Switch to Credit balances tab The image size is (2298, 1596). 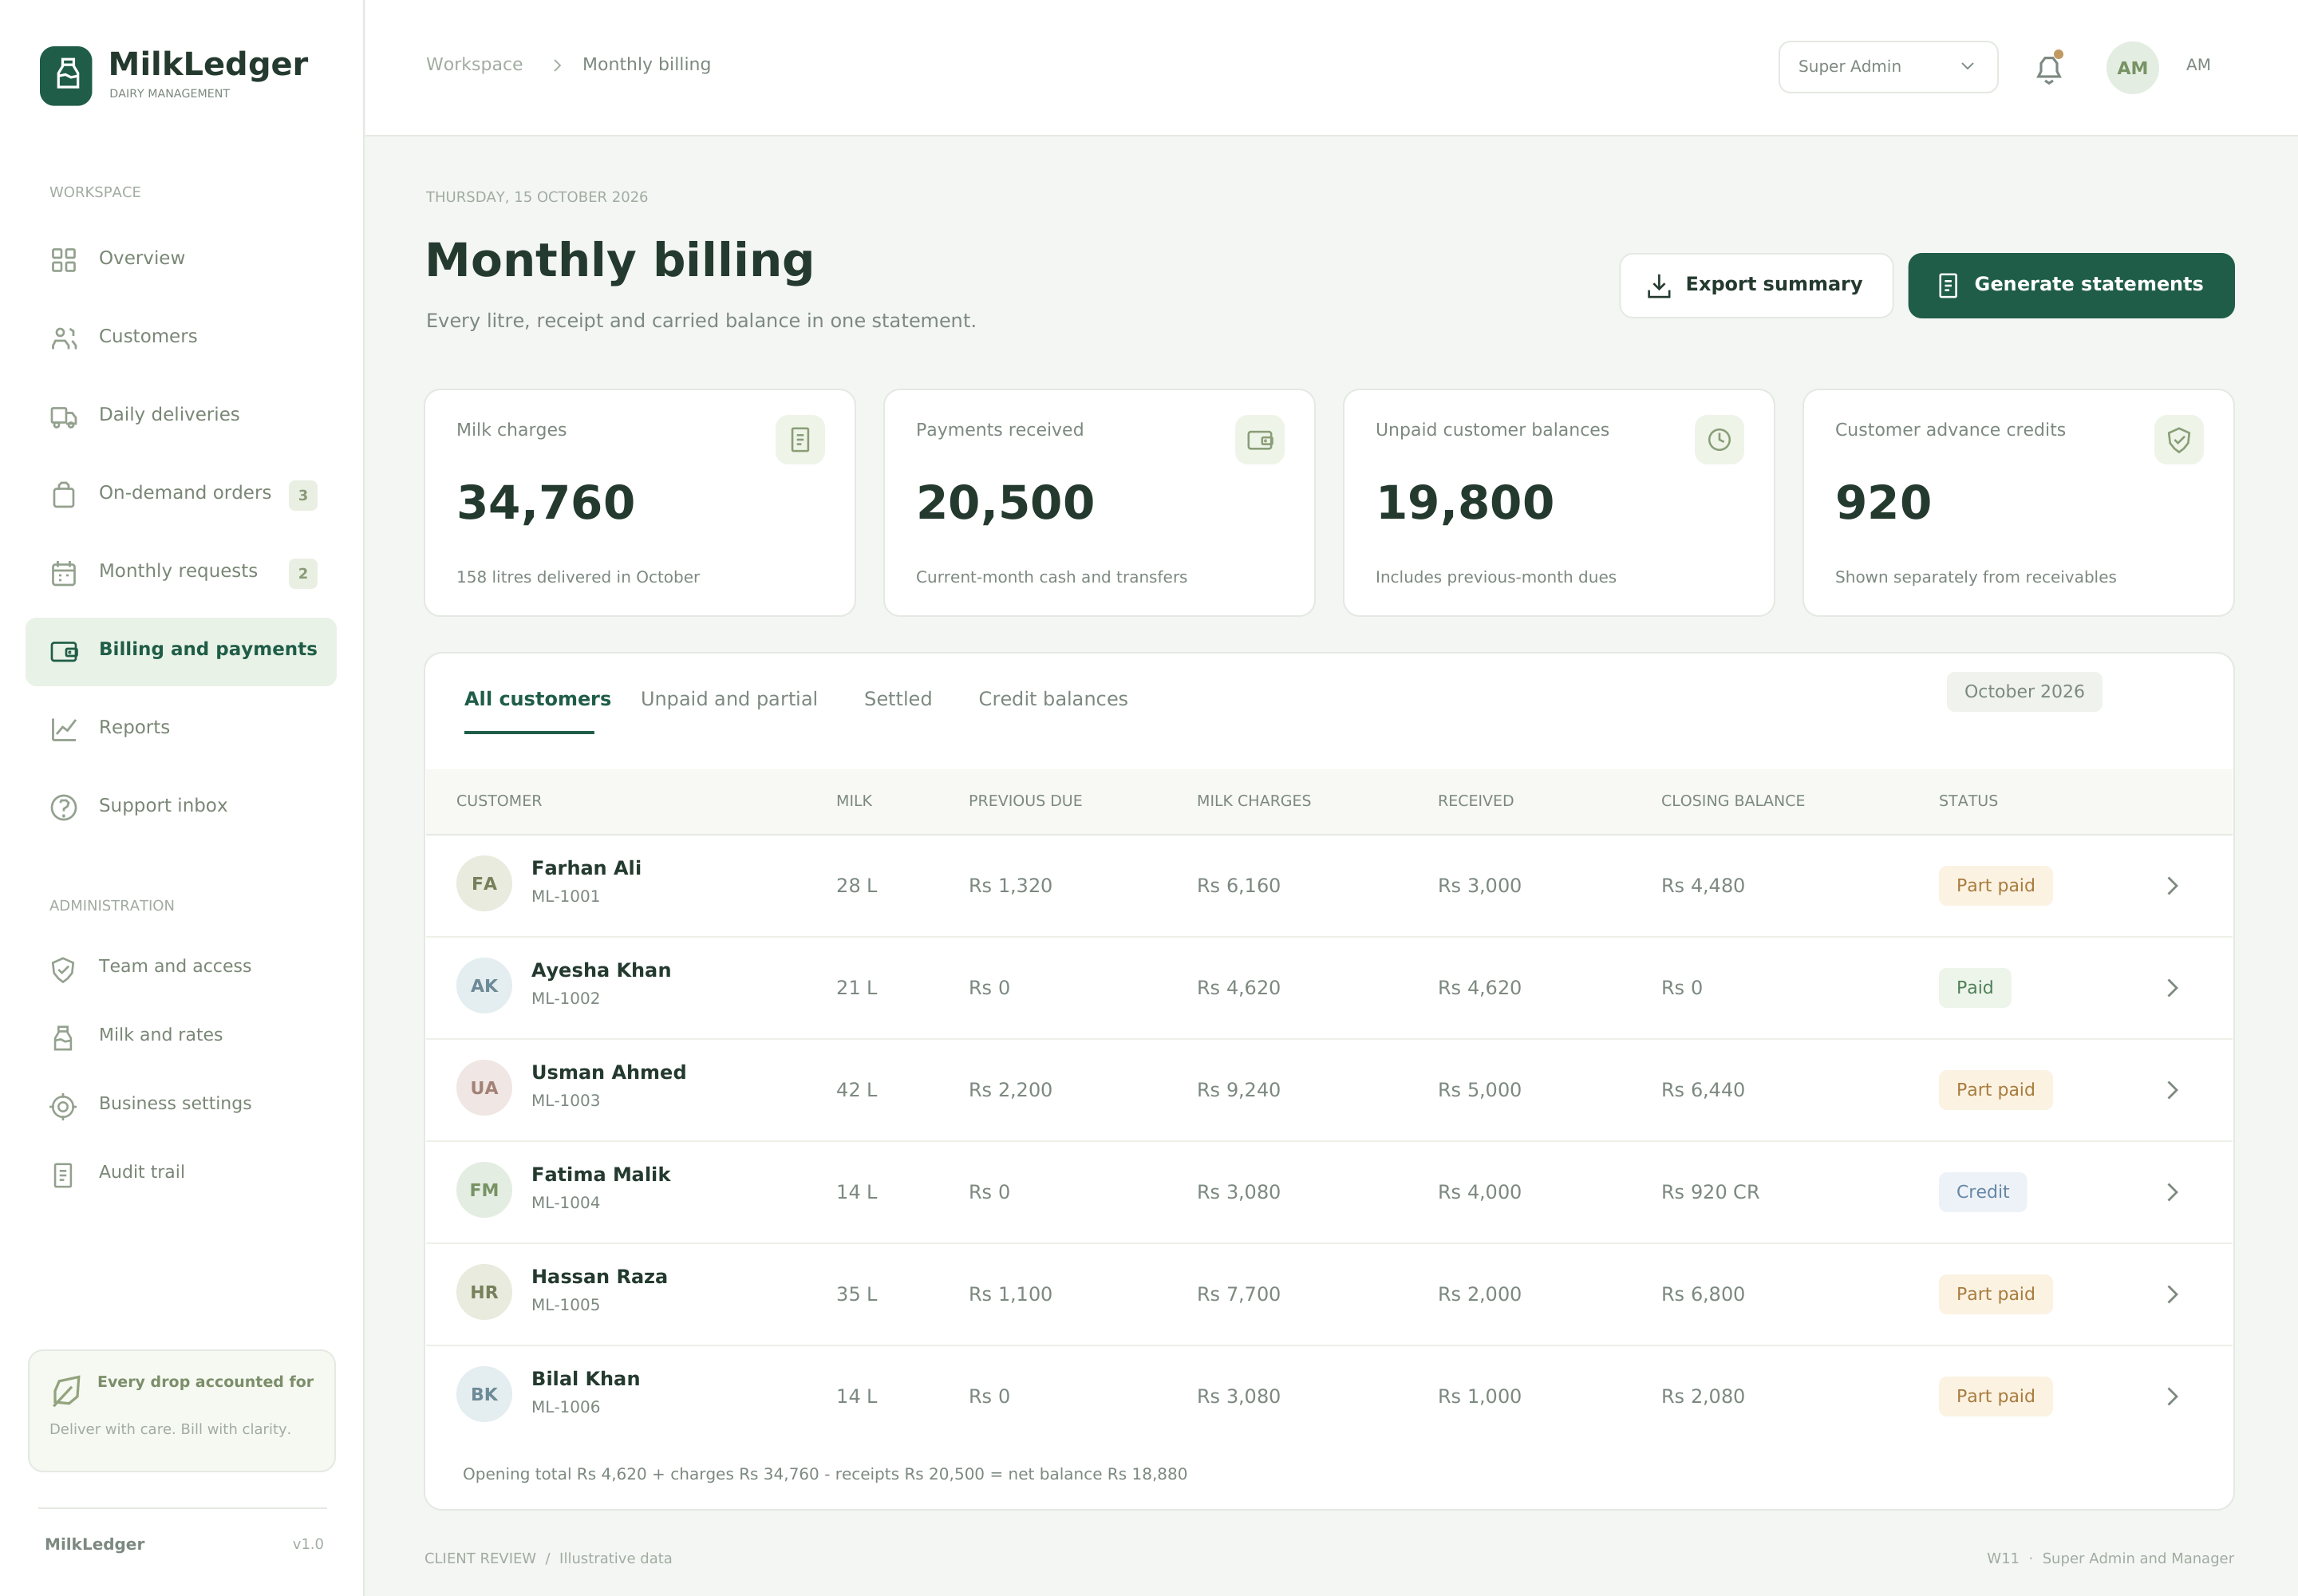[1052, 698]
